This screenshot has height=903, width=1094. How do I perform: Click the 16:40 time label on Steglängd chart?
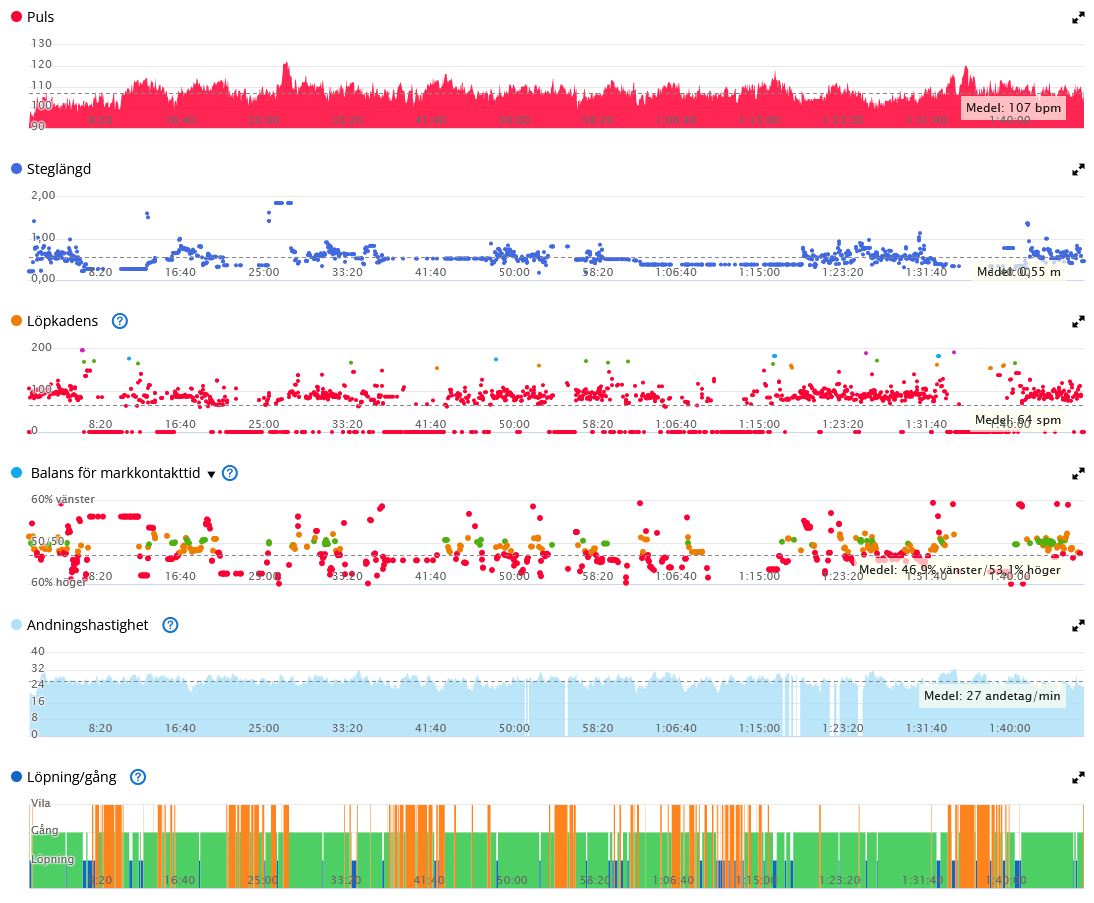[x=180, y=272]
